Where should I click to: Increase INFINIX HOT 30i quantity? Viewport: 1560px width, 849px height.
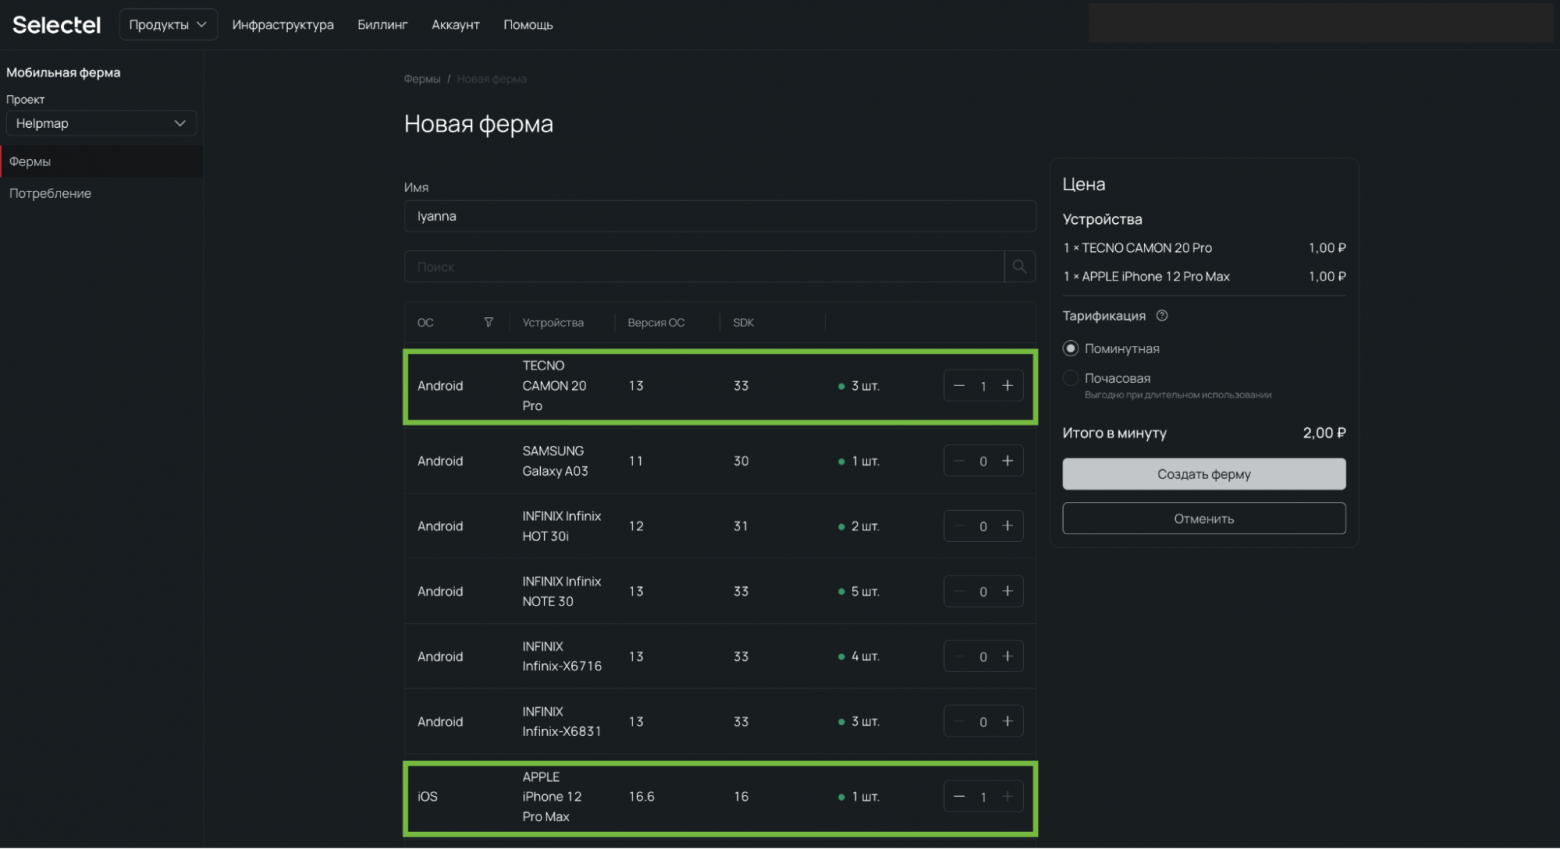click(x=1007, y=526)
